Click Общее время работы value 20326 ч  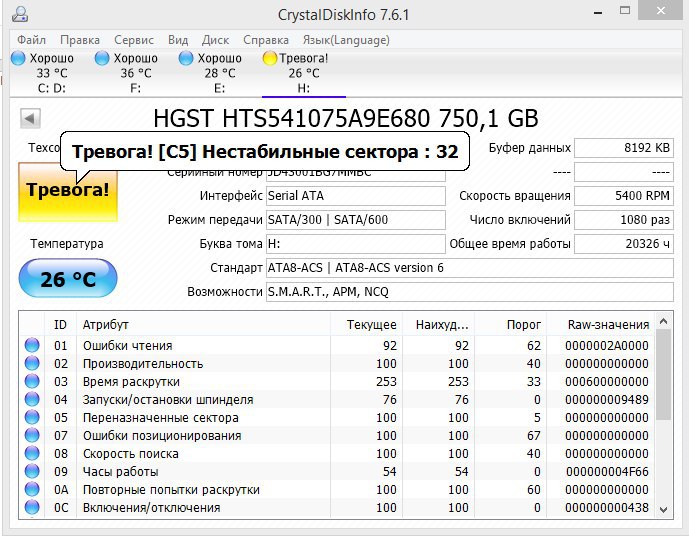click(624, 244)
